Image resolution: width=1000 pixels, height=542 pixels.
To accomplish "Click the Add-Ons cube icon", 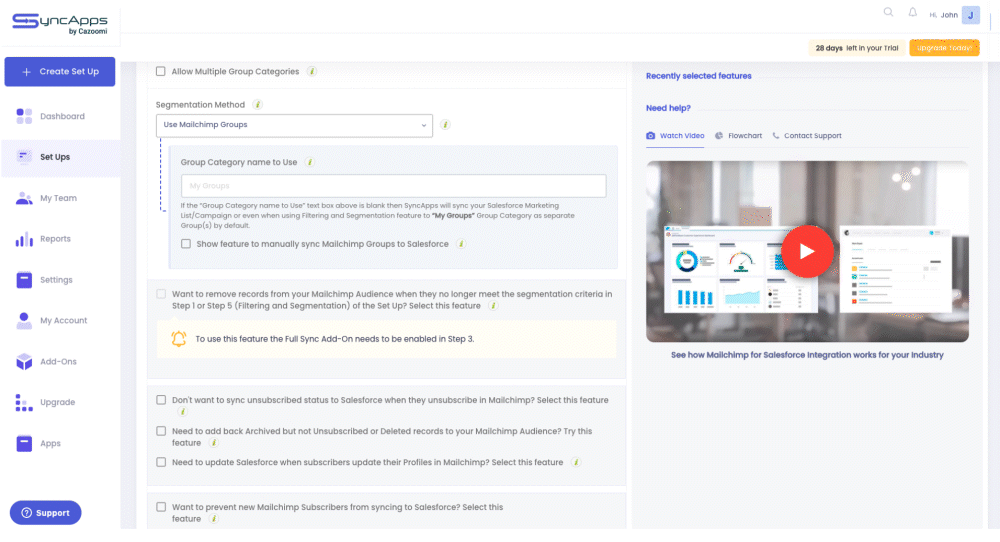I will pyautogui.click(x=24, y=362).
